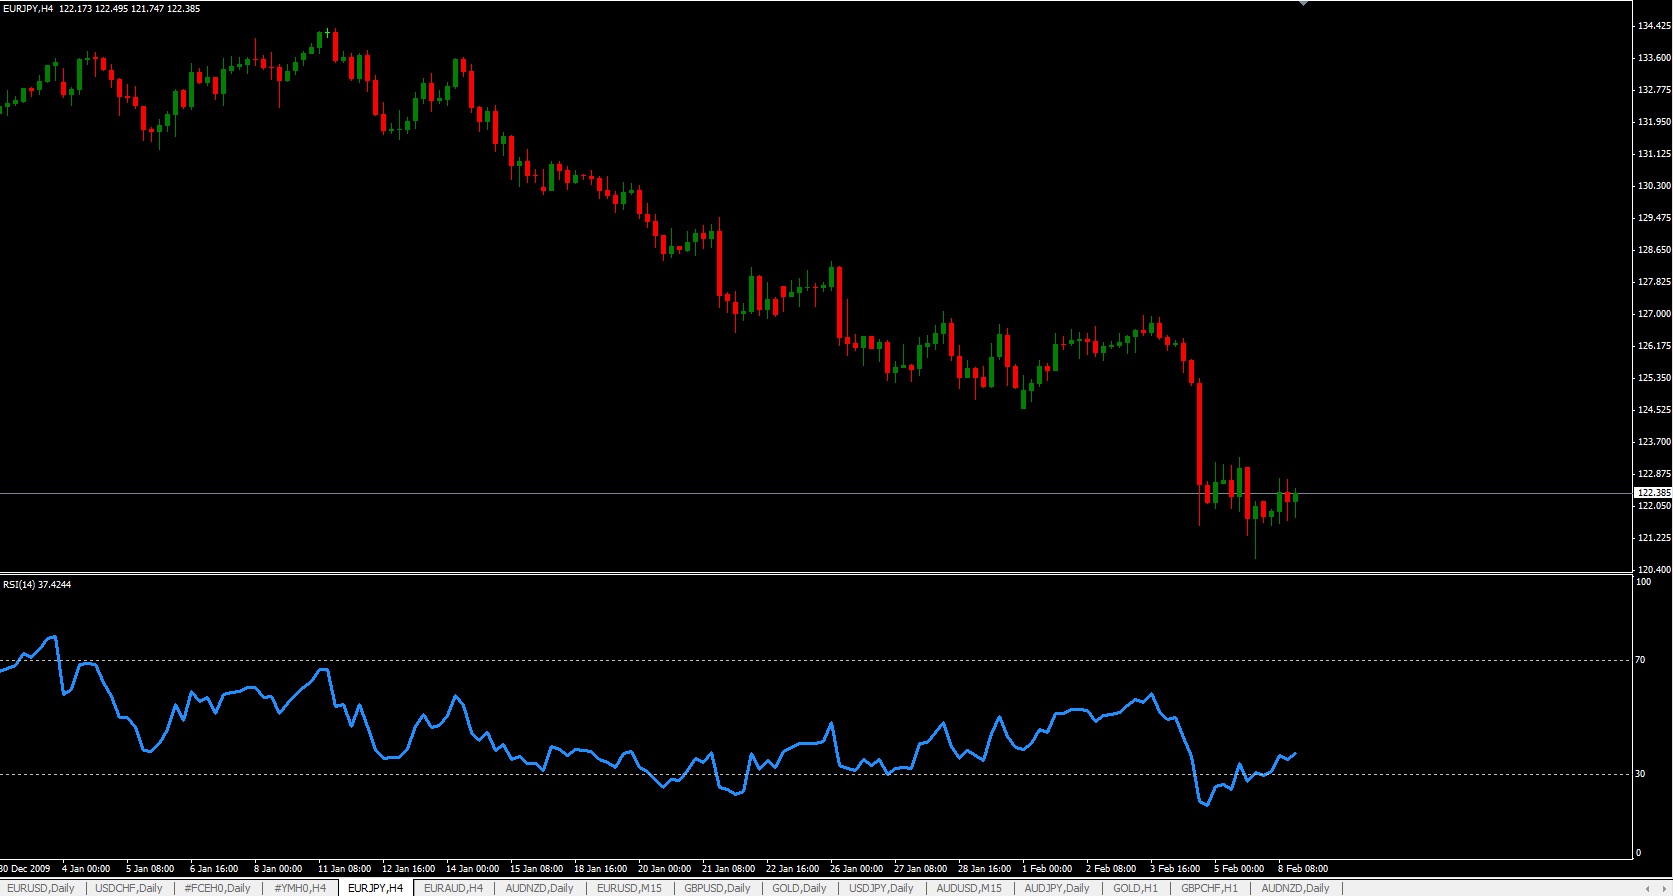The image size is (1673, 896).
Task: Open the EURAUD,H4 chart tab
Action: point(454,888)
